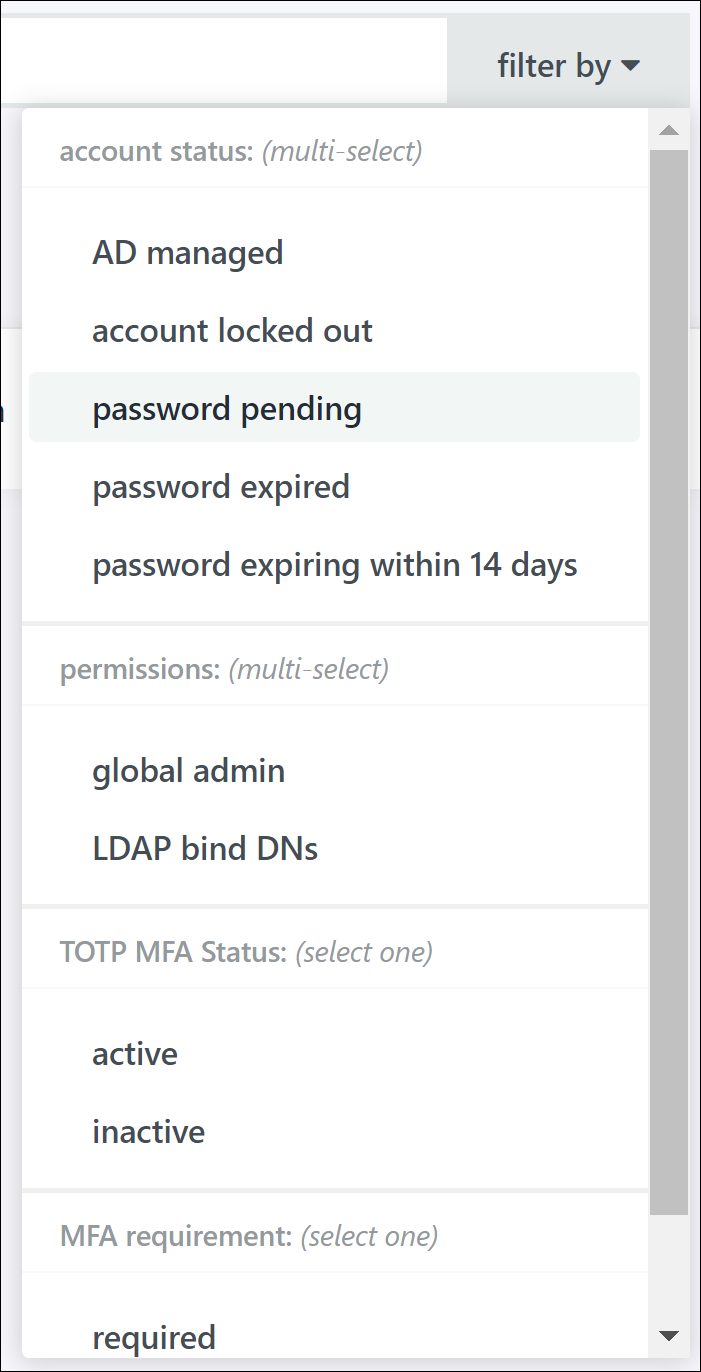Choose the password pending option

pos(227,409)
